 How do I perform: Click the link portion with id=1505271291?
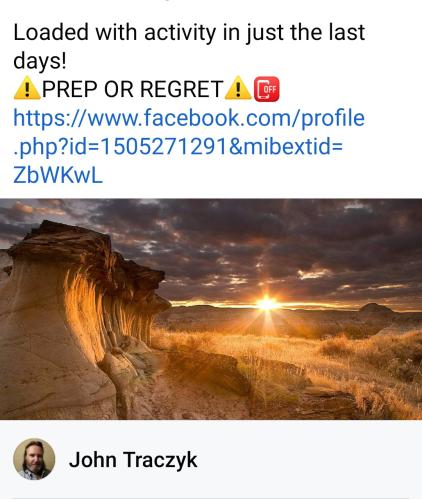pos(120,147)
